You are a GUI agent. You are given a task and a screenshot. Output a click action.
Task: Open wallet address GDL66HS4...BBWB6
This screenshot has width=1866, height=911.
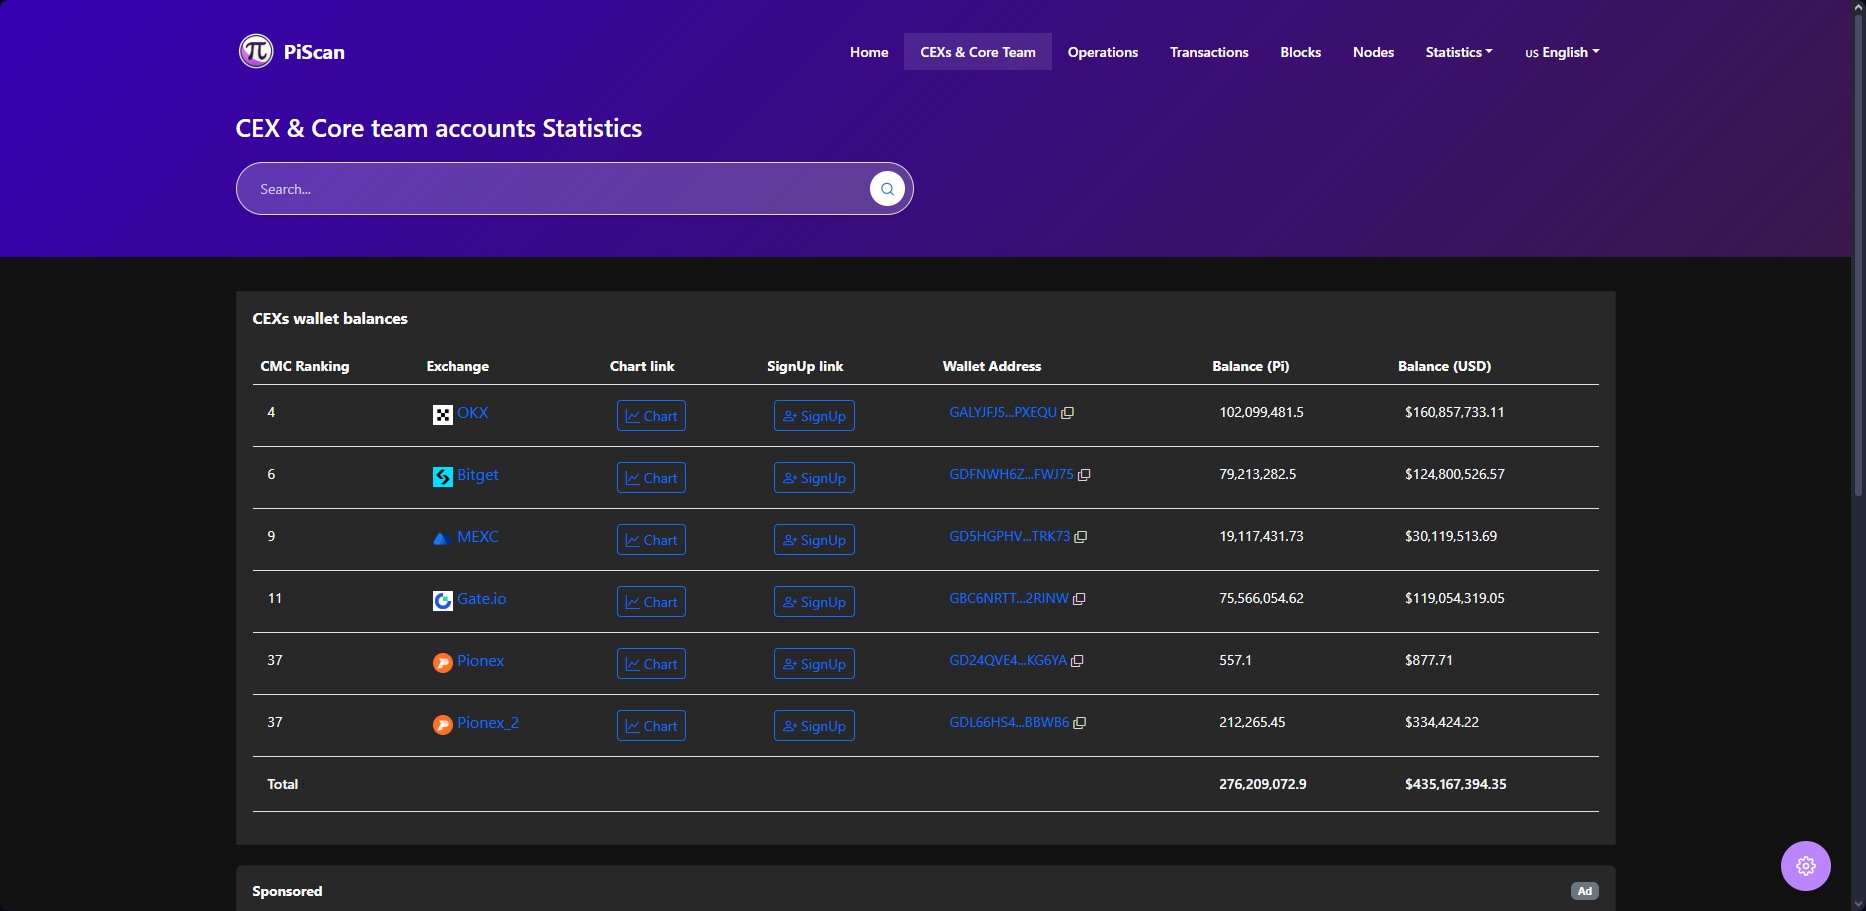pos(1009,723)
